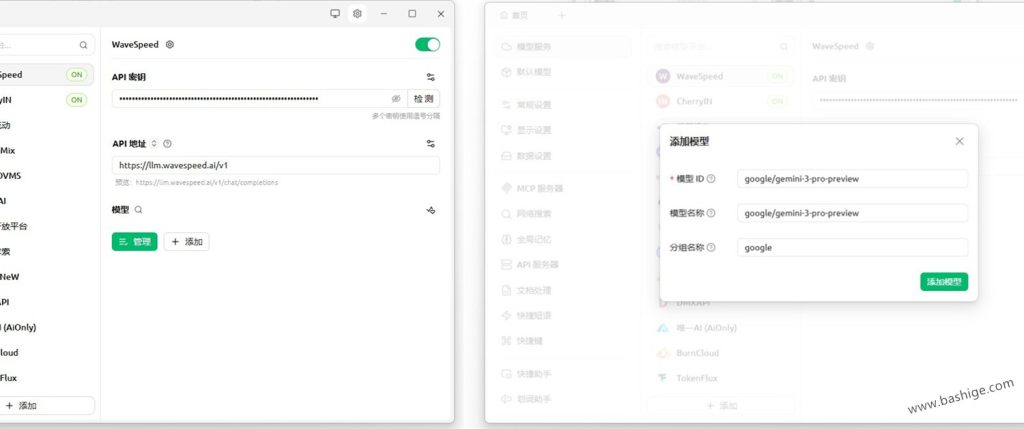
Task: Click + 添加 provider button at left sidebar bottom
Action: (46, 405)
